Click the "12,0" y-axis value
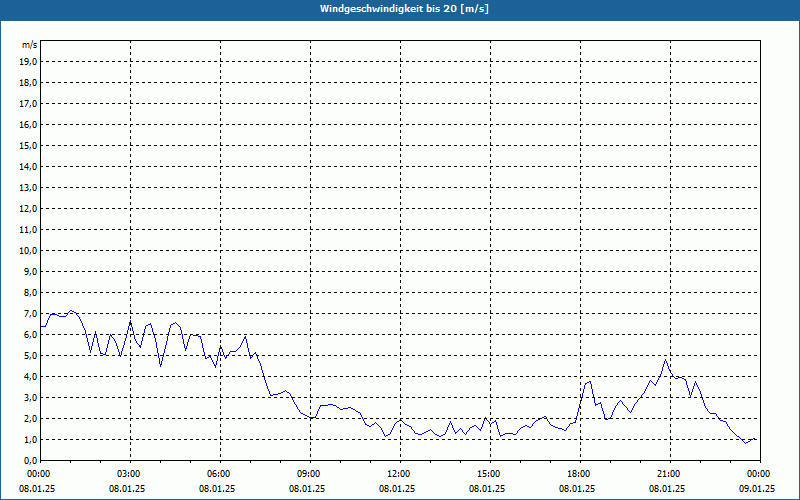 click(x=28, y=209)
